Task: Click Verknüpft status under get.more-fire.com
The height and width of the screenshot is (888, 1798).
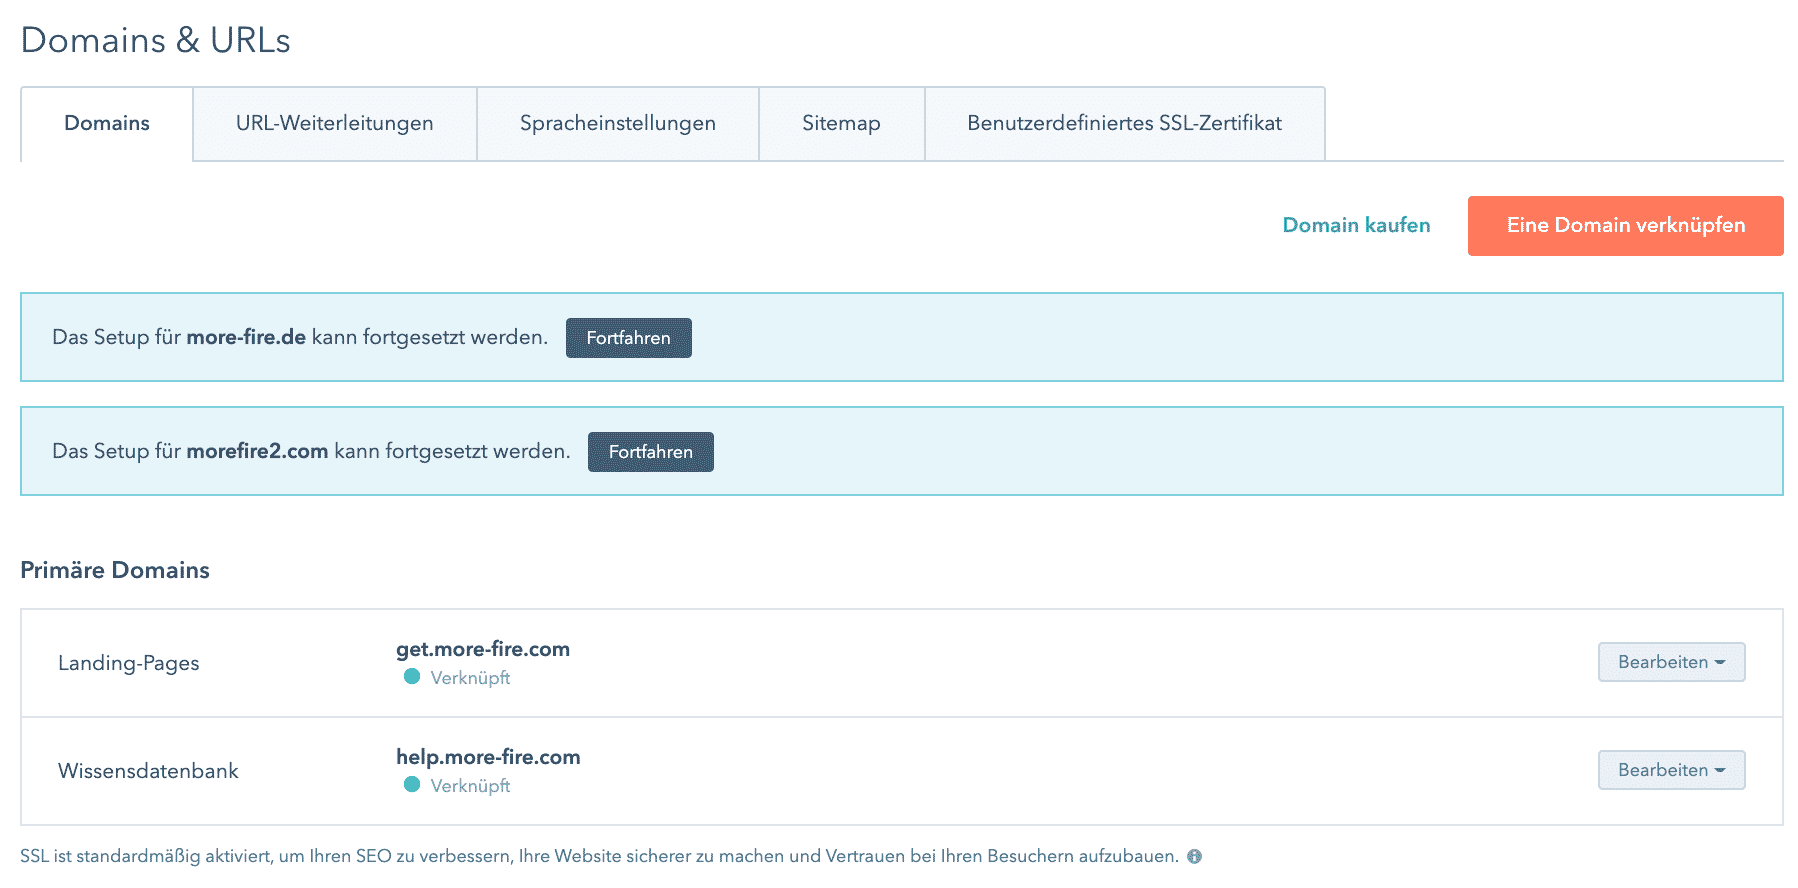Action: (470, 678)
